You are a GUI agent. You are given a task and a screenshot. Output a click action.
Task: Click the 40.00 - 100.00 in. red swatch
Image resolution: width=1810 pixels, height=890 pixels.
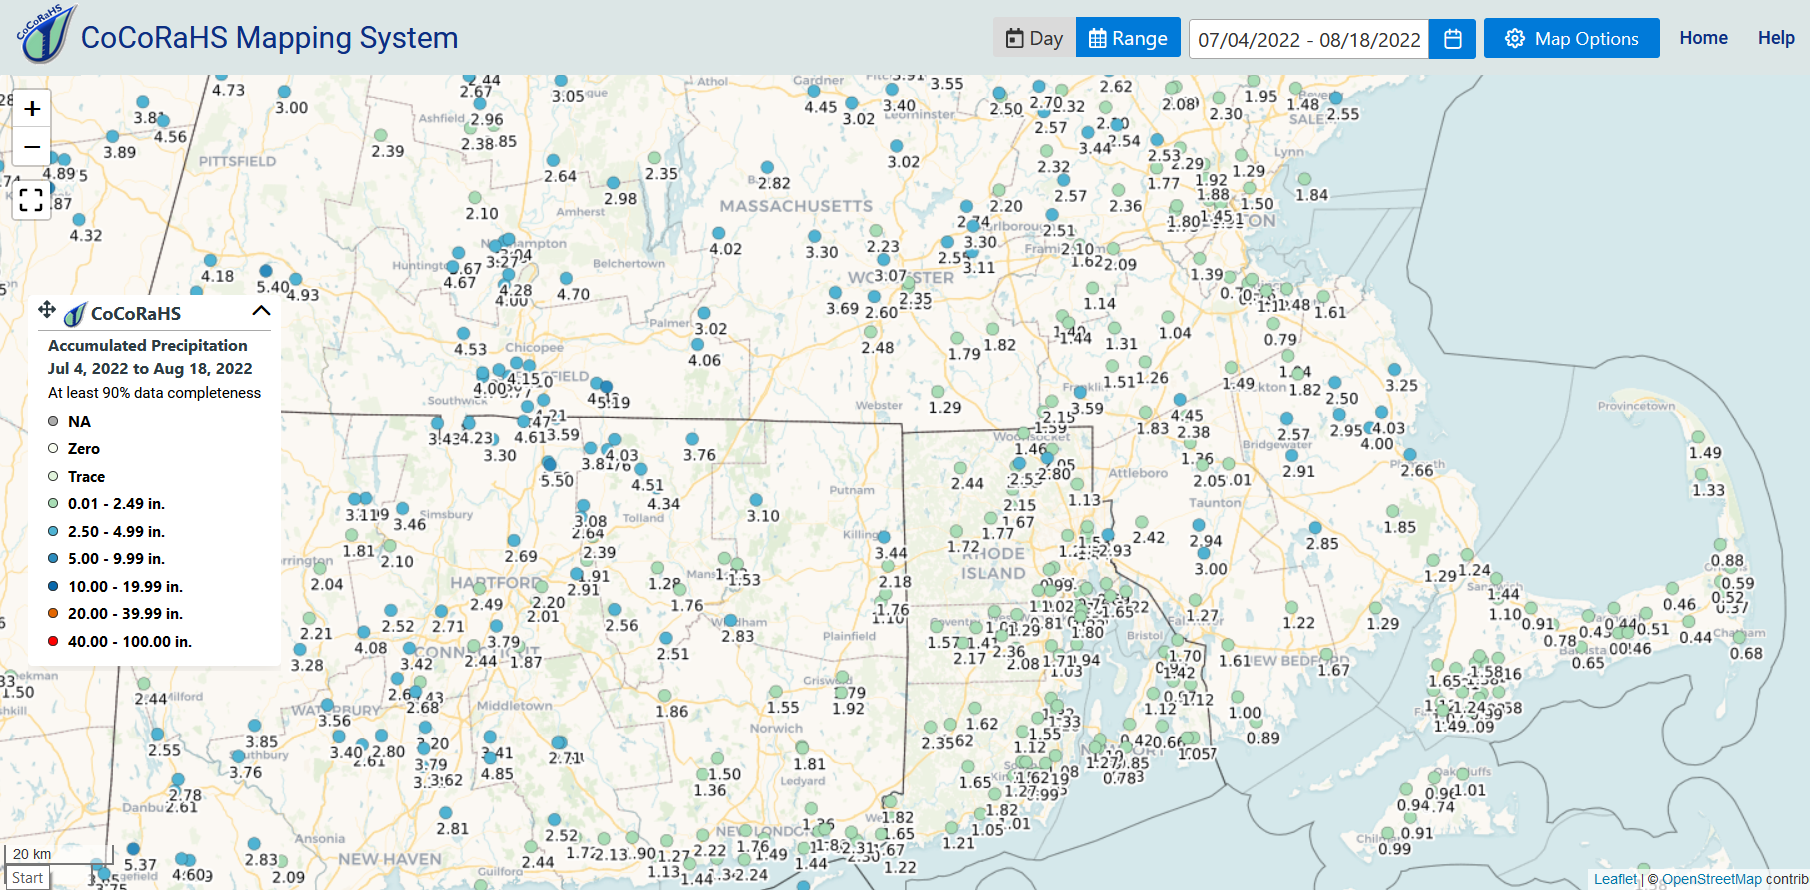point(53,641)
